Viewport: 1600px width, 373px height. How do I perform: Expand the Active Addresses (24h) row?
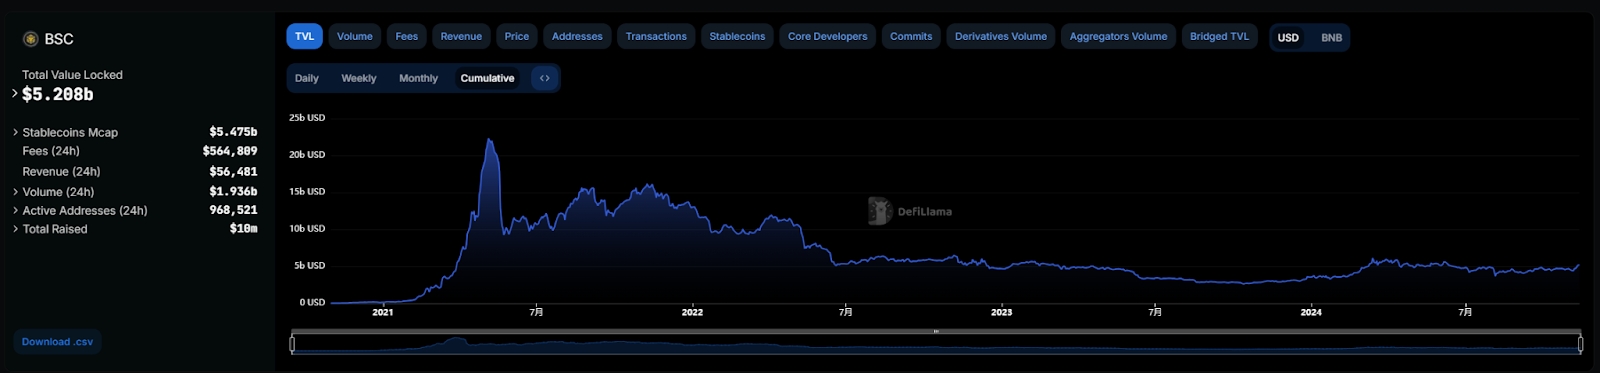[x=15, y=211]
